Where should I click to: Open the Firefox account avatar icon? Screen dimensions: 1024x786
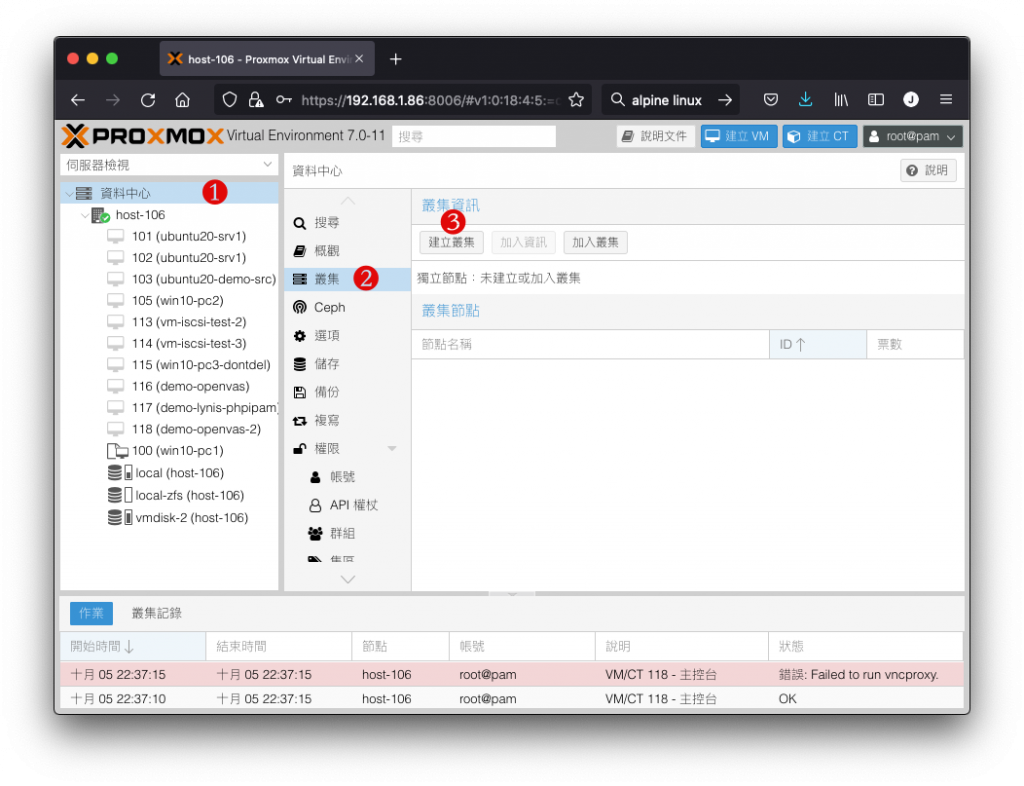(x=911, y=99)
